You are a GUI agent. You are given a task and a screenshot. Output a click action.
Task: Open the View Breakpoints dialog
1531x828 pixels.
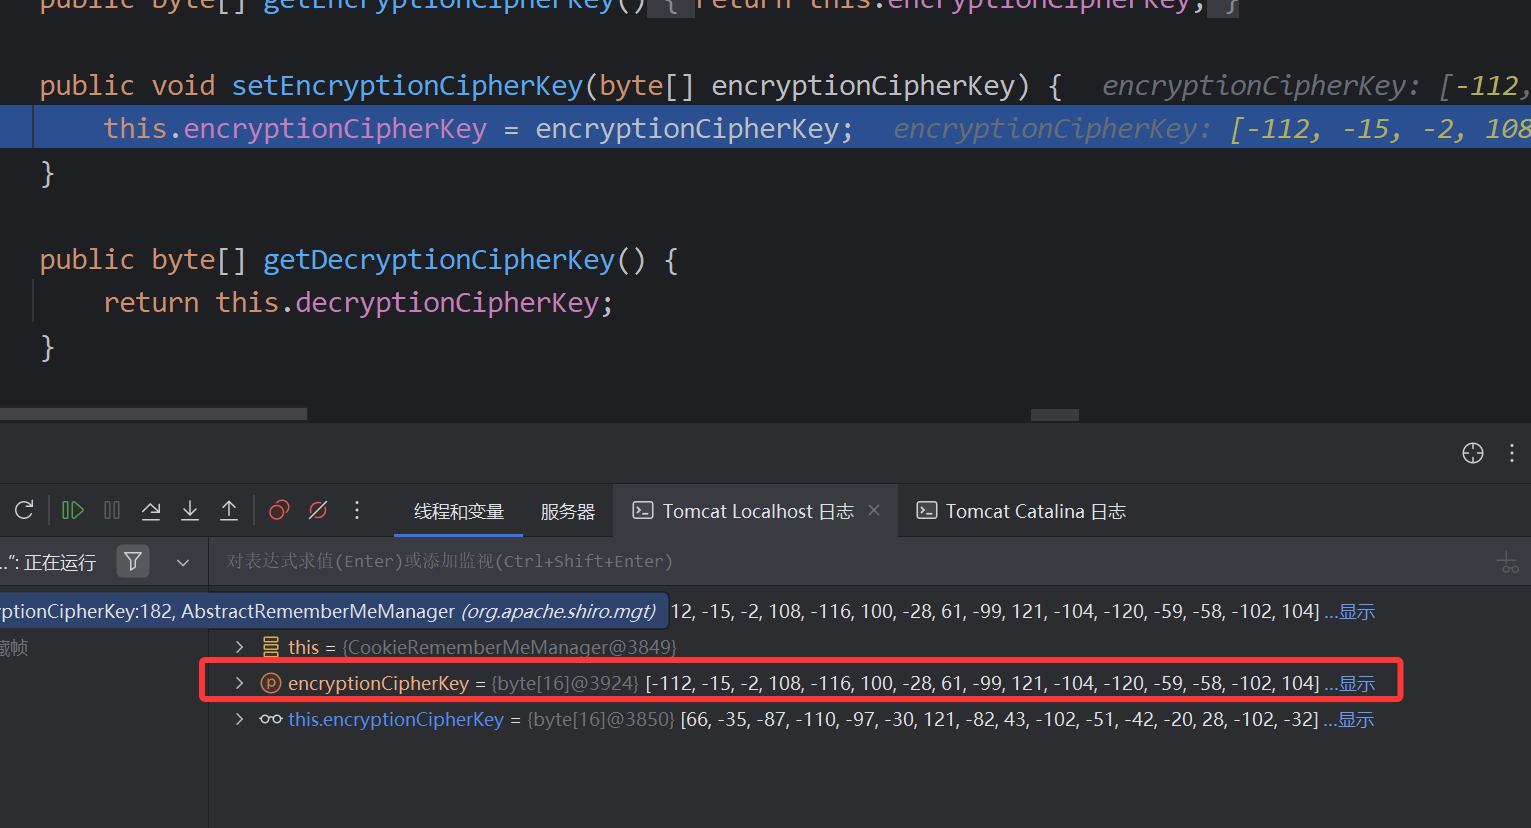click(x=279, y=510)
